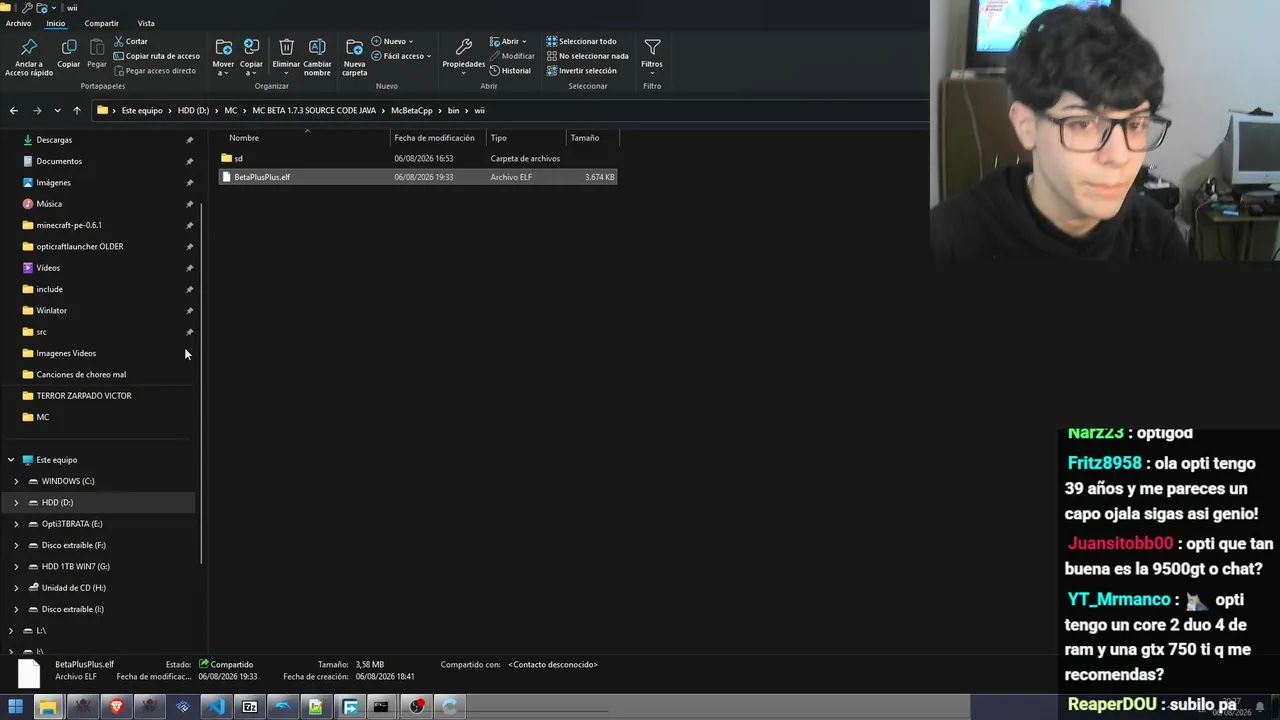Expand the HDD 1TB WIN7 (G:) drive

tap(16, 567)
